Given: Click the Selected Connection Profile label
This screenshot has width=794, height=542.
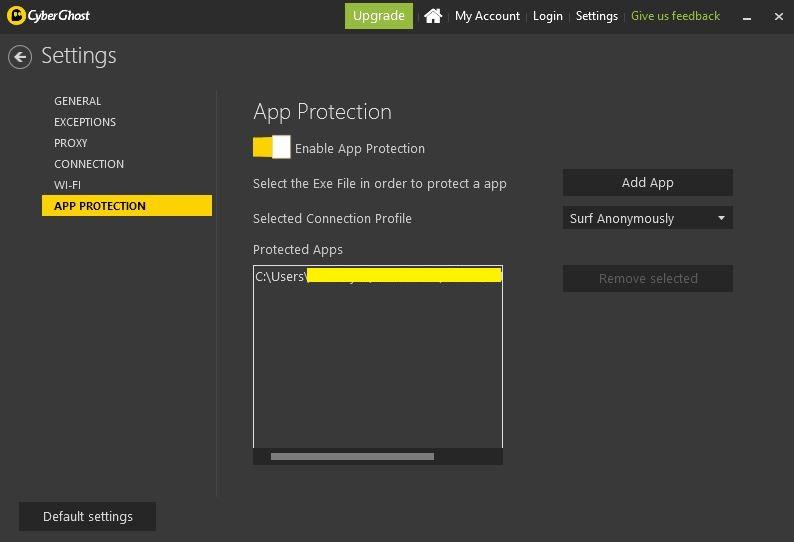Looking at the screenshot, I should click(x=332, y=218).
